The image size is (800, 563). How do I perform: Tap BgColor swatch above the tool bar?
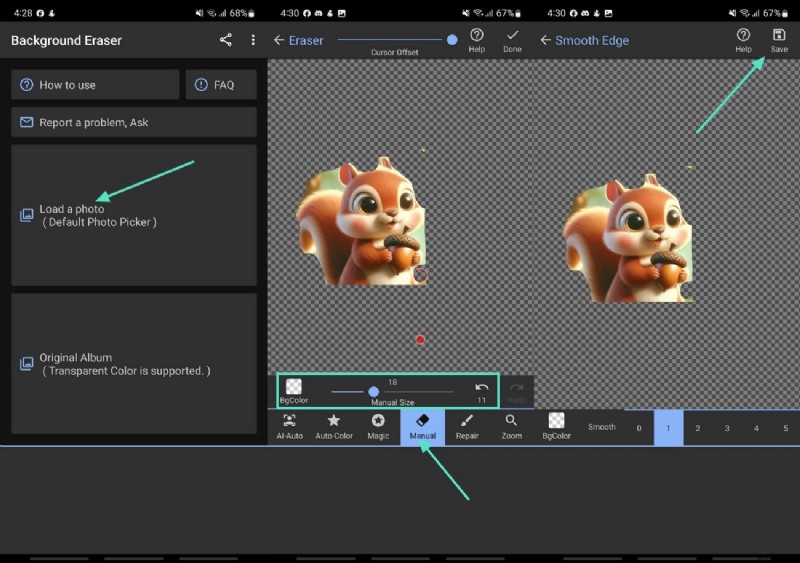point(294,390)
